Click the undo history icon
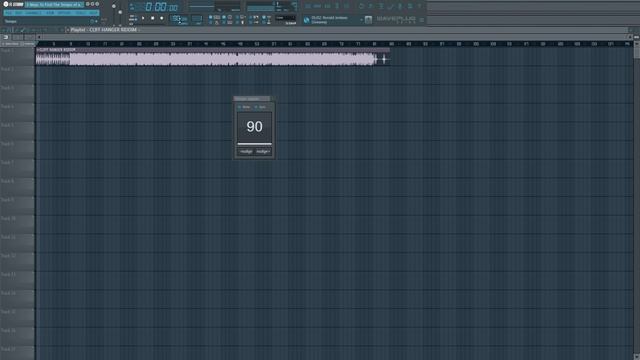This screenshot has height=360, width=640. [362, 7]
